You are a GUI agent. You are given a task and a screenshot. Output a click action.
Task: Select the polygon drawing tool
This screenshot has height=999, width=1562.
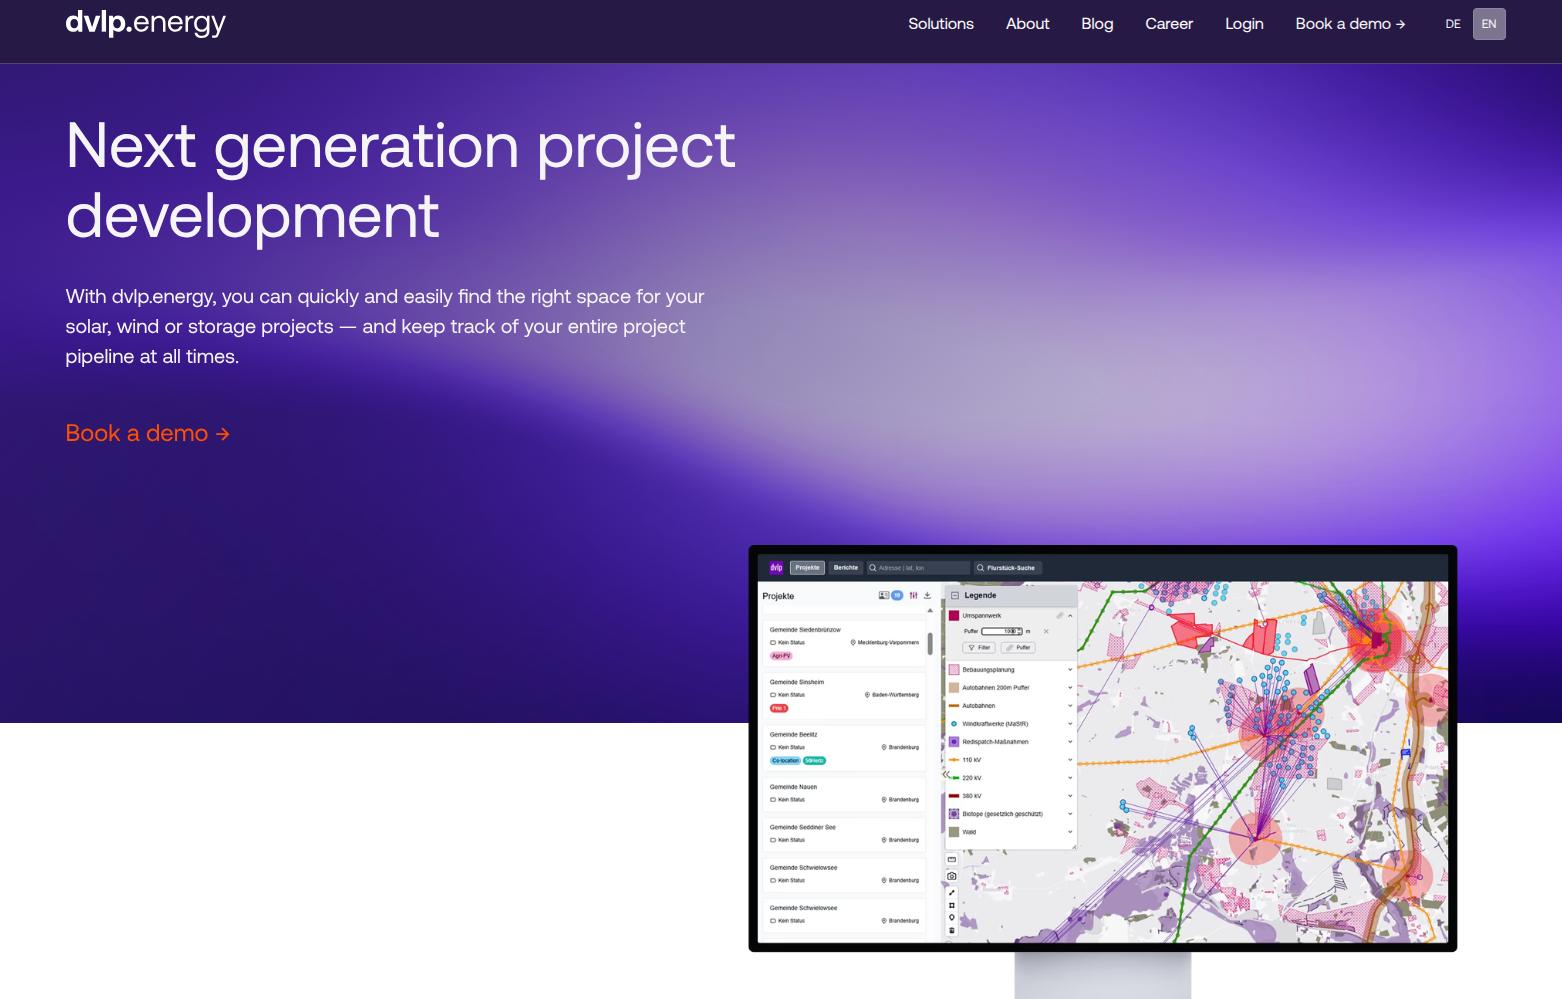(x=951, y=905)
